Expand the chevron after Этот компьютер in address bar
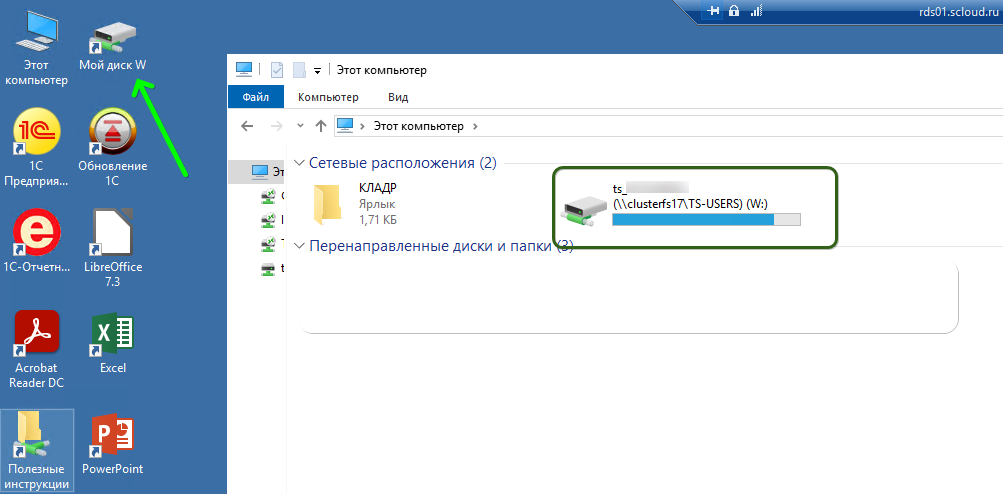This screenshot has height=494, width=1003. click(475, 126)
